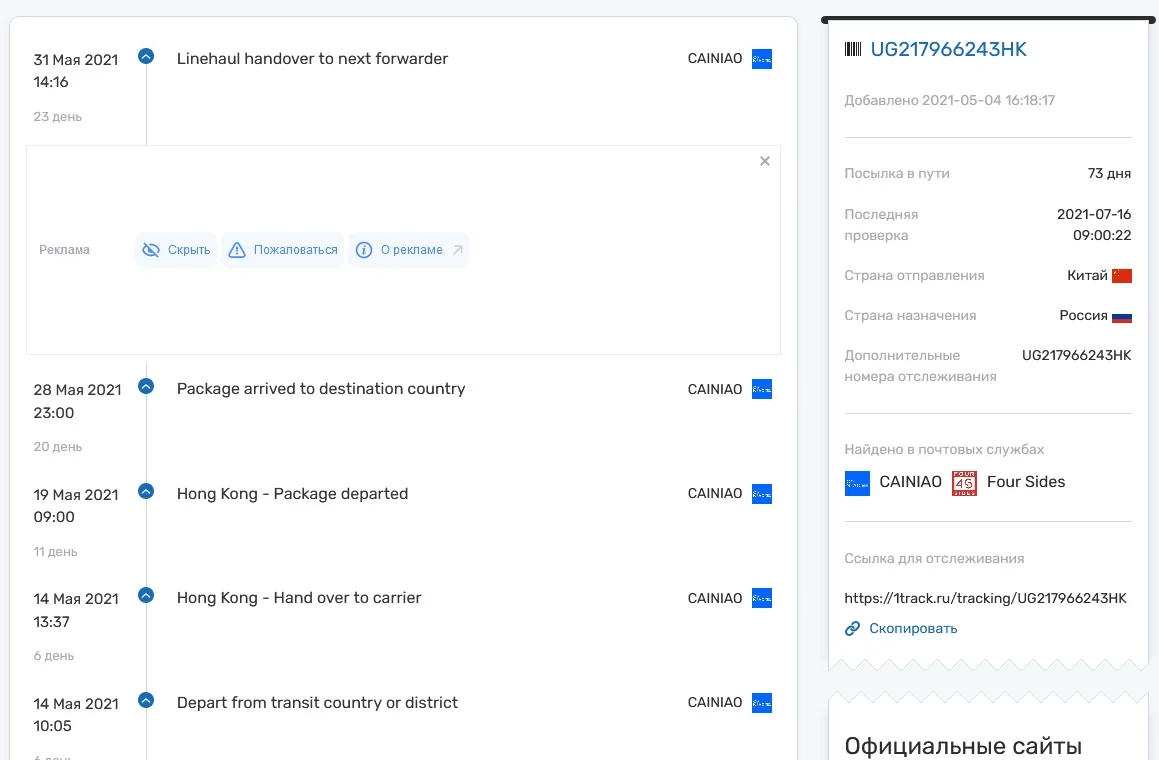Viewport: 1159px width, 760px height.
Task: Click 'Реклама' label in ad block
Action: point(64,250)
